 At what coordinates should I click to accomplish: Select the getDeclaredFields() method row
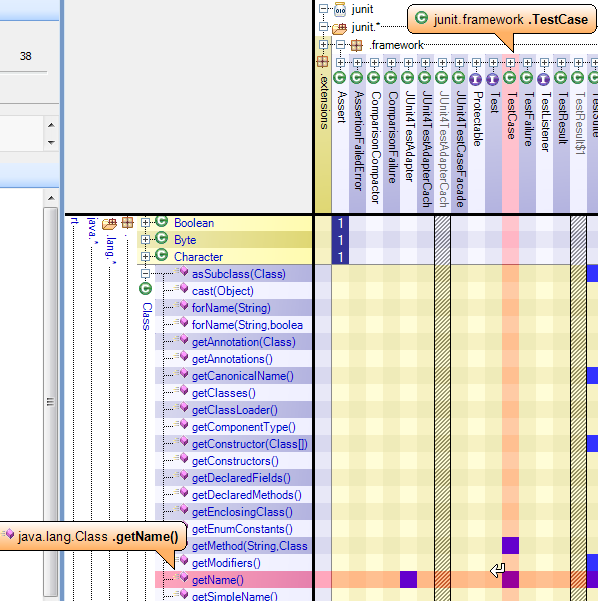233,478
